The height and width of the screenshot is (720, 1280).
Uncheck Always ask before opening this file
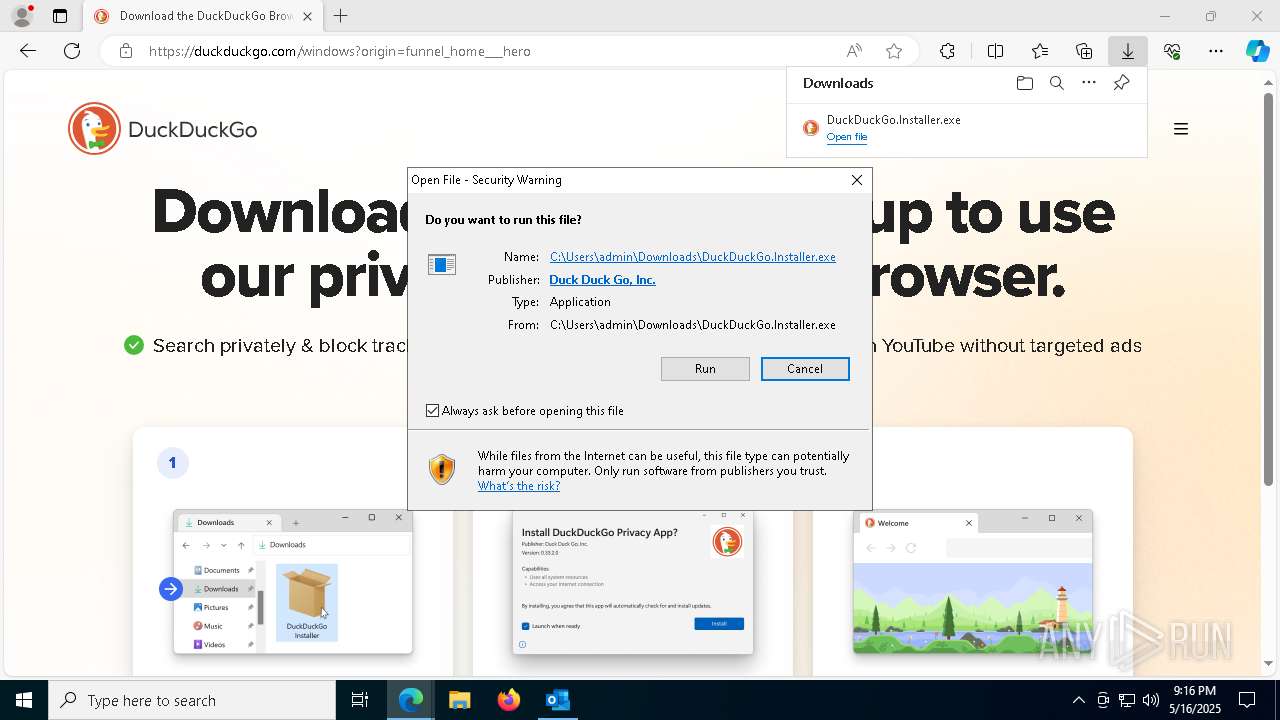[x=433, y=411]
